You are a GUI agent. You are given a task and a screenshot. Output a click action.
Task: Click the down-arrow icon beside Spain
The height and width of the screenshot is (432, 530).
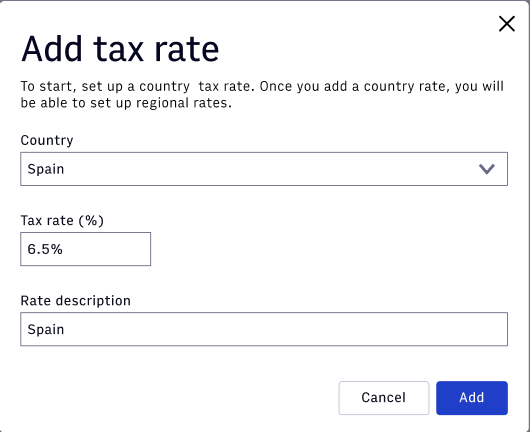[487, 169]
